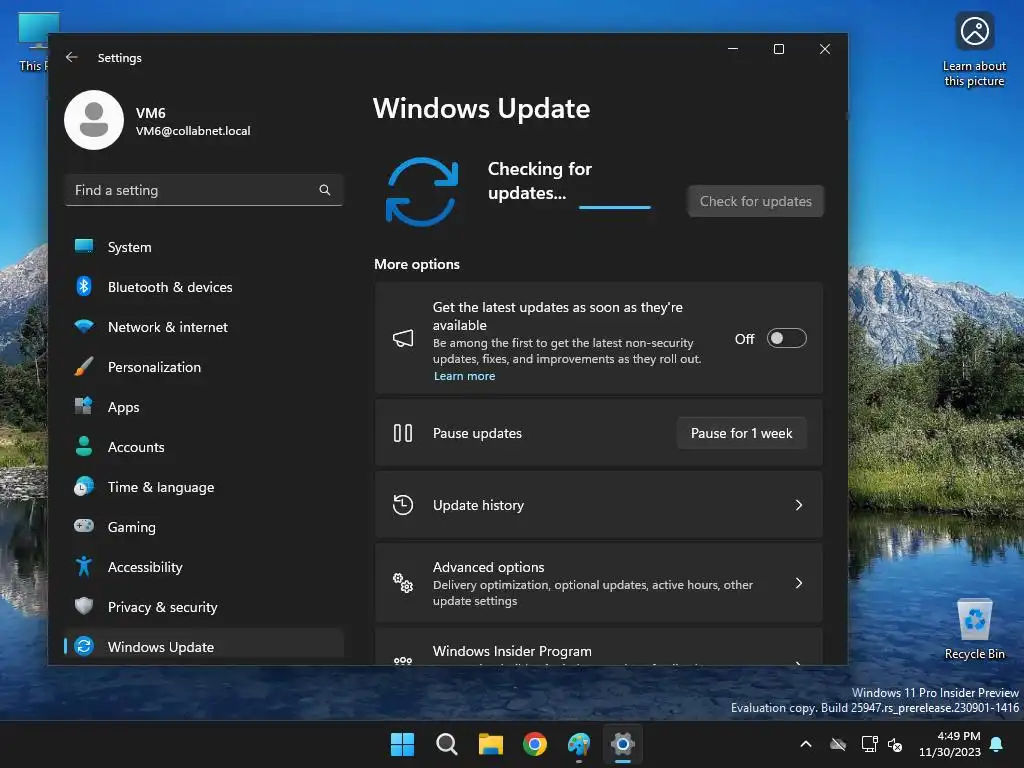This screenshot has width=1024, height=768.
Task: Select Accounts label in sidebar
Action: click(x=136, y=447)
